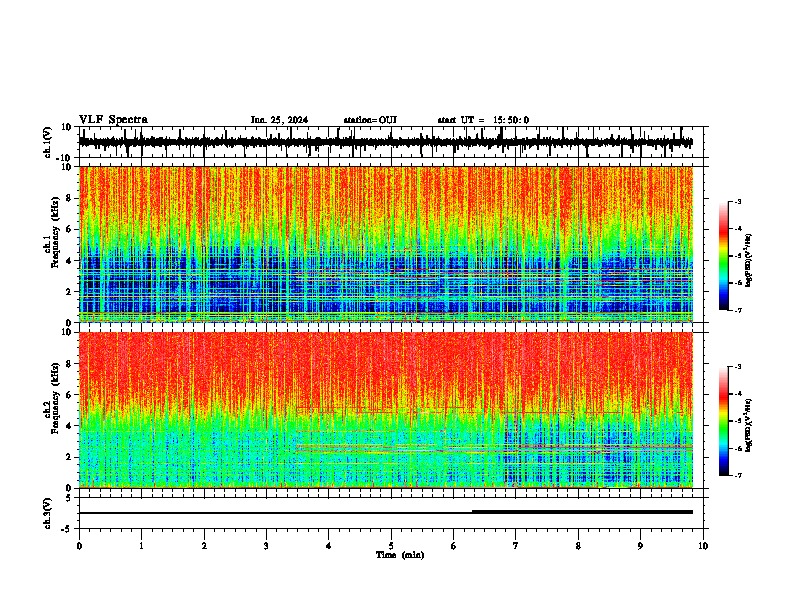Click the "ch.1(V)" waveform axis label
The height and width of the screenshot is (612, 792).
click(48, 142)
